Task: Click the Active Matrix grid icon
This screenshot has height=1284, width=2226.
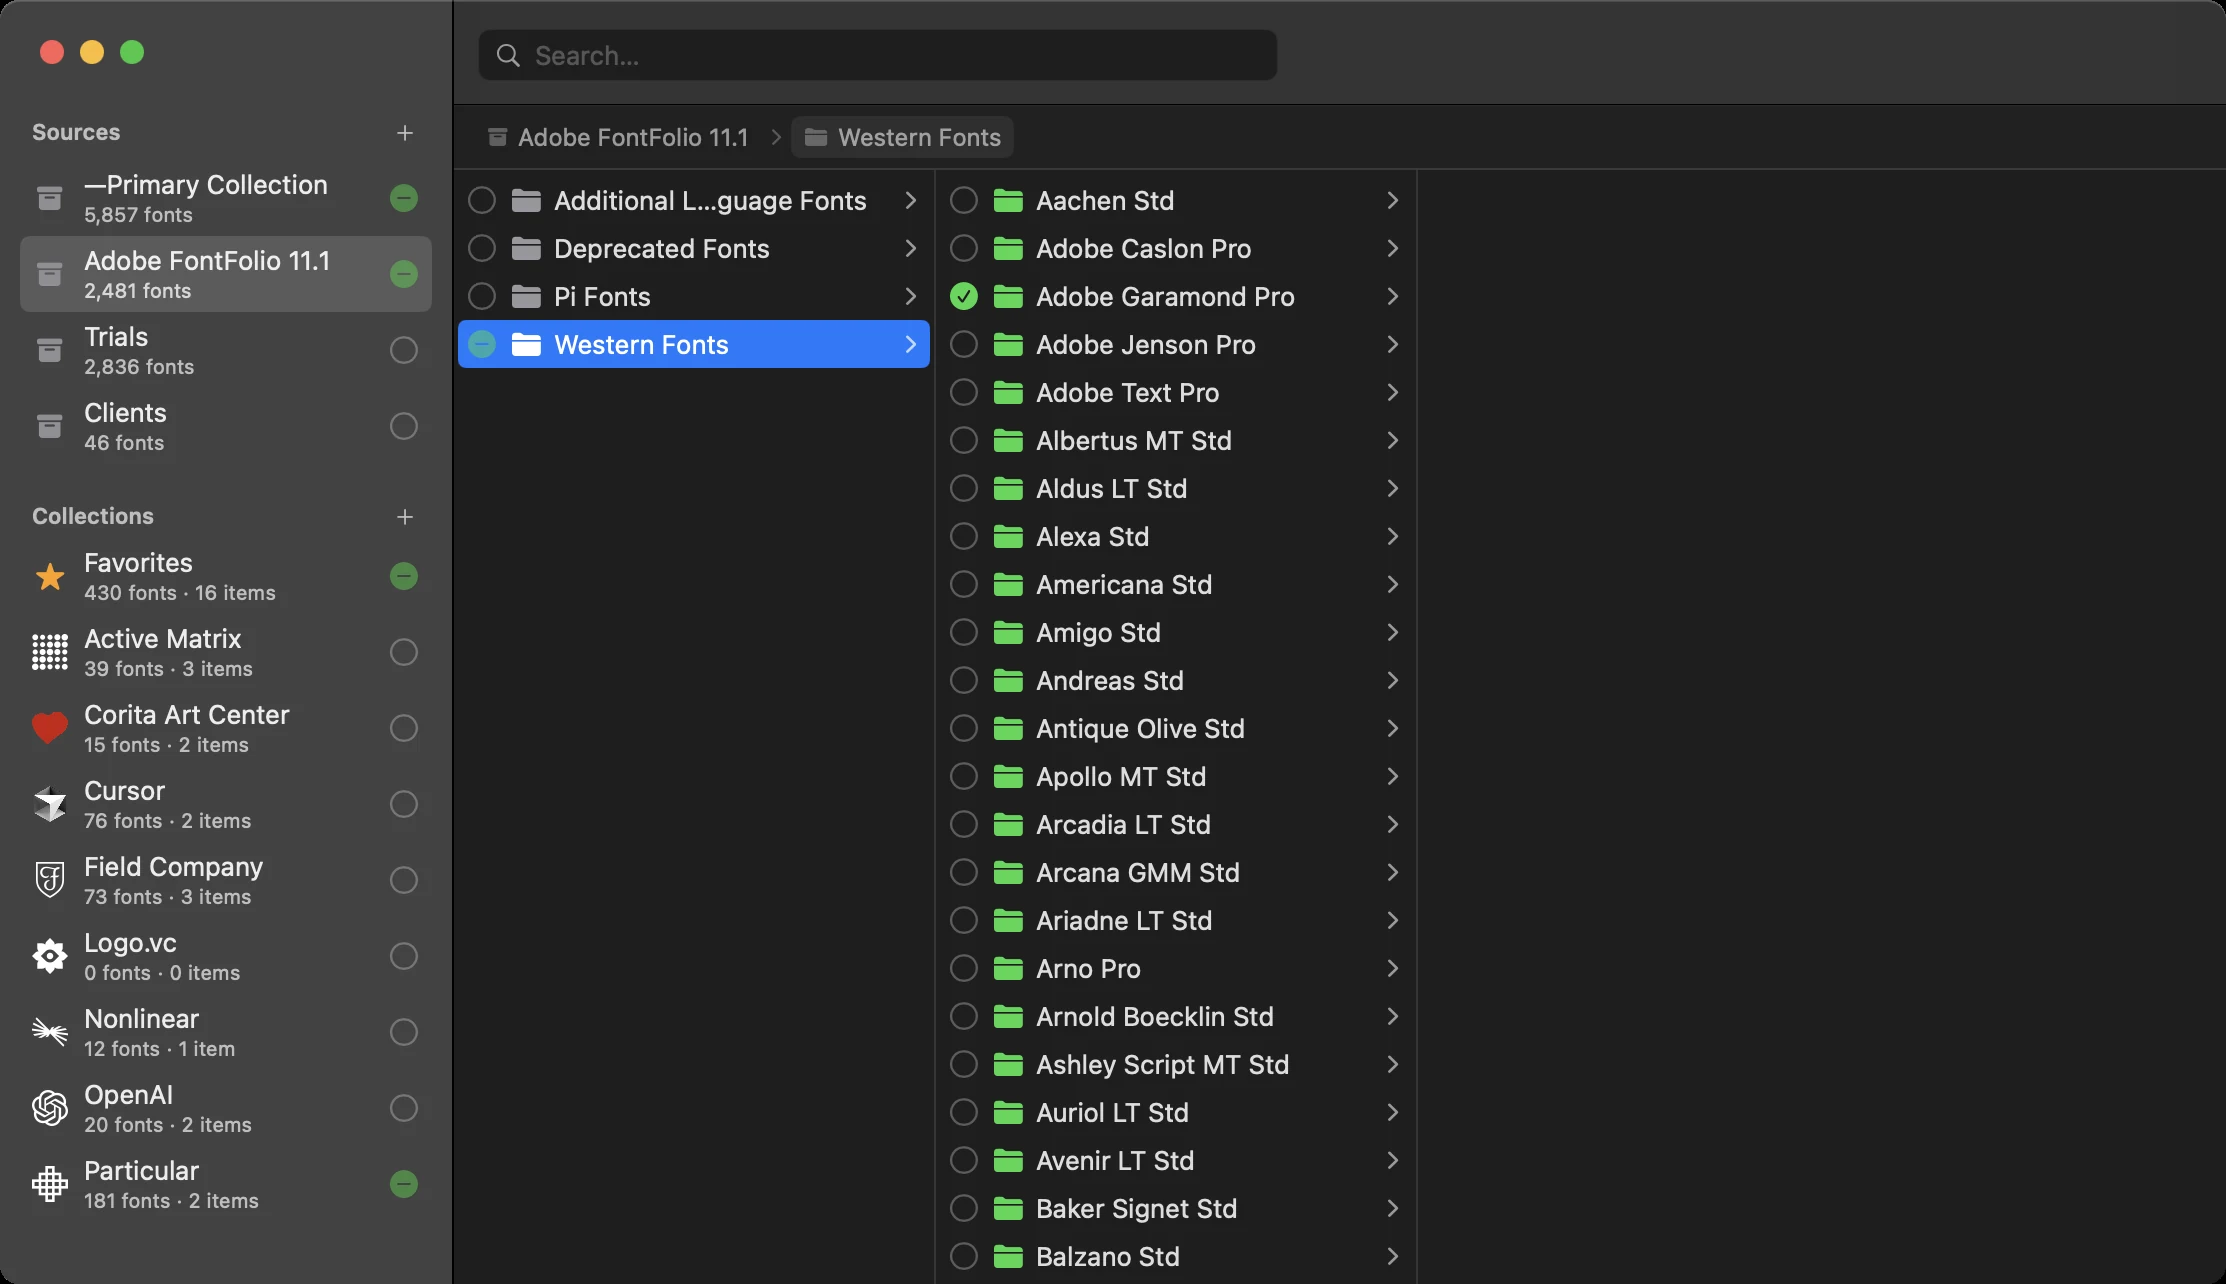Action: (50, 652)
